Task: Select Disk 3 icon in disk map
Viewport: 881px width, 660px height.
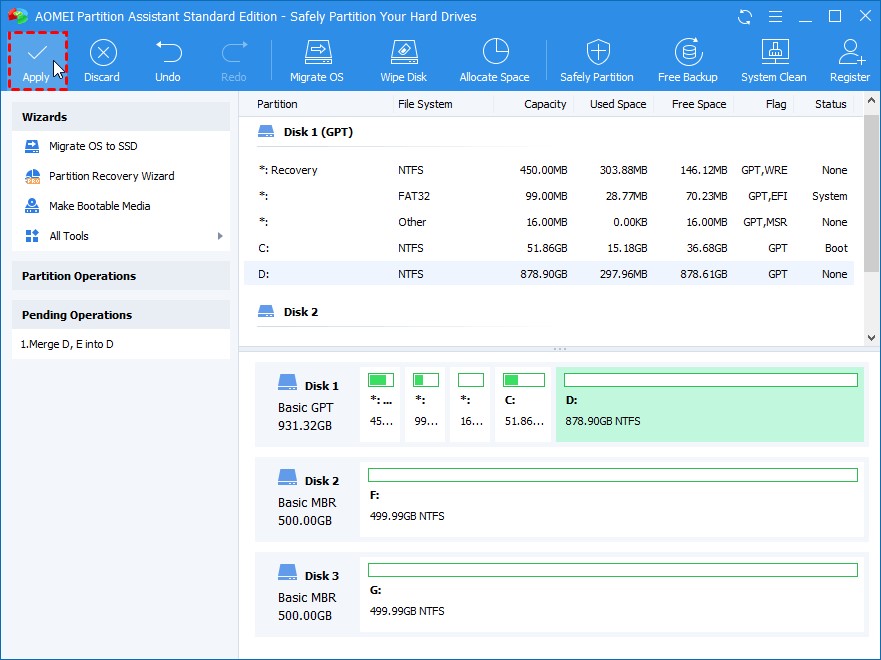Action: 288,573
